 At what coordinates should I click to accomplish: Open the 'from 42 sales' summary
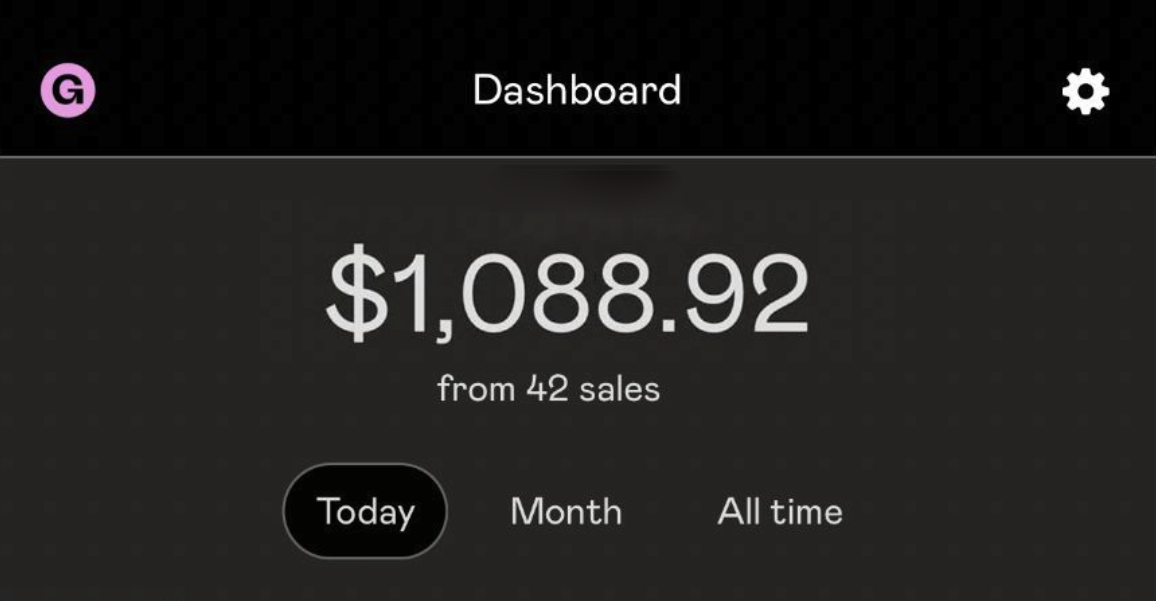(548, 389)
